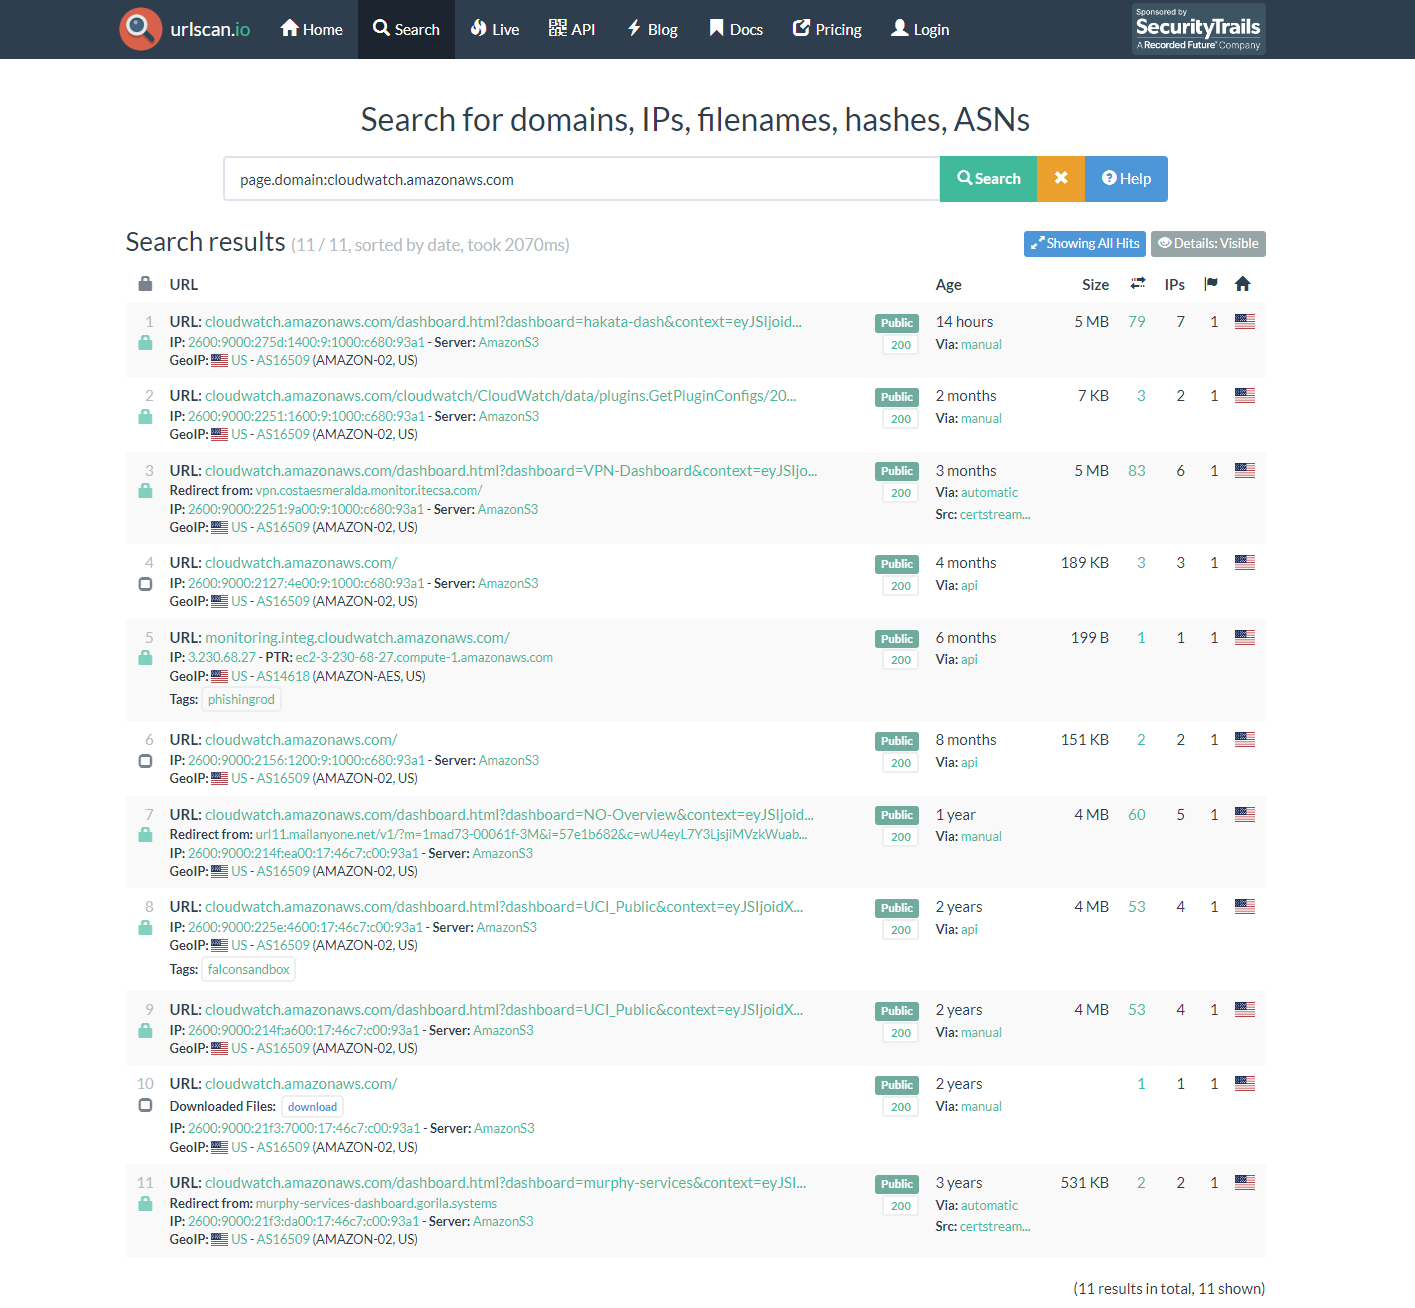This screenshot has width=1415, height=1308.
Task: Click the lock icon in table header
Action: coord(145,284)
